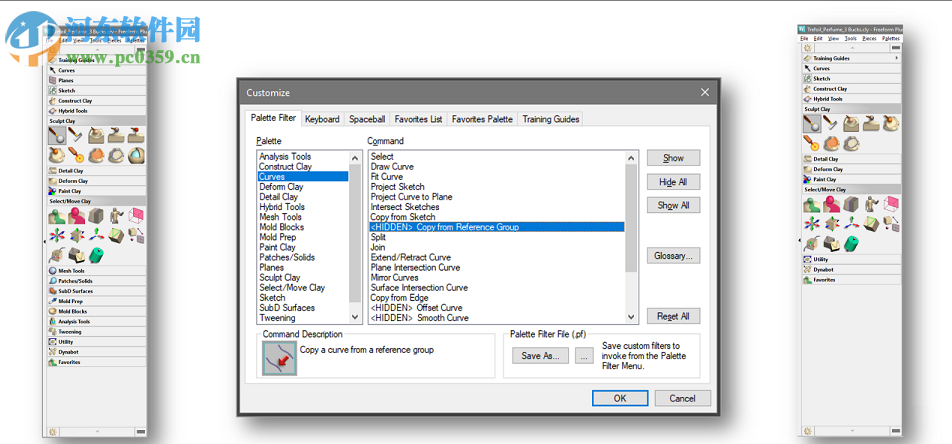Choose the blue sphere clay tool in left palette
952x444 pixels.
[136, 155]
